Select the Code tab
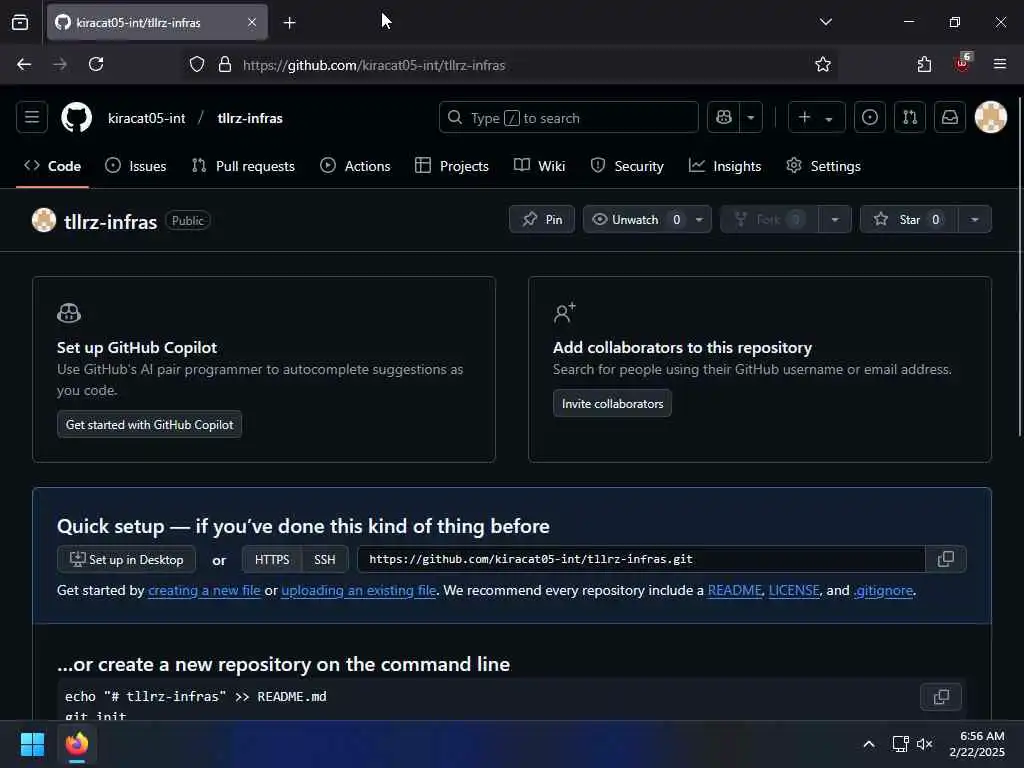 coord(52,166)
